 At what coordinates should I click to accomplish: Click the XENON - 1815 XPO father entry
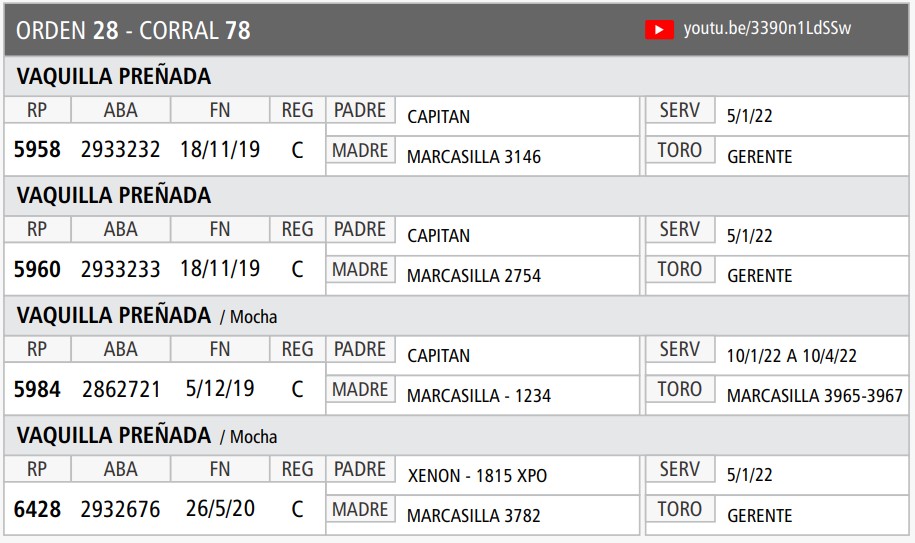tap(477, 476)
